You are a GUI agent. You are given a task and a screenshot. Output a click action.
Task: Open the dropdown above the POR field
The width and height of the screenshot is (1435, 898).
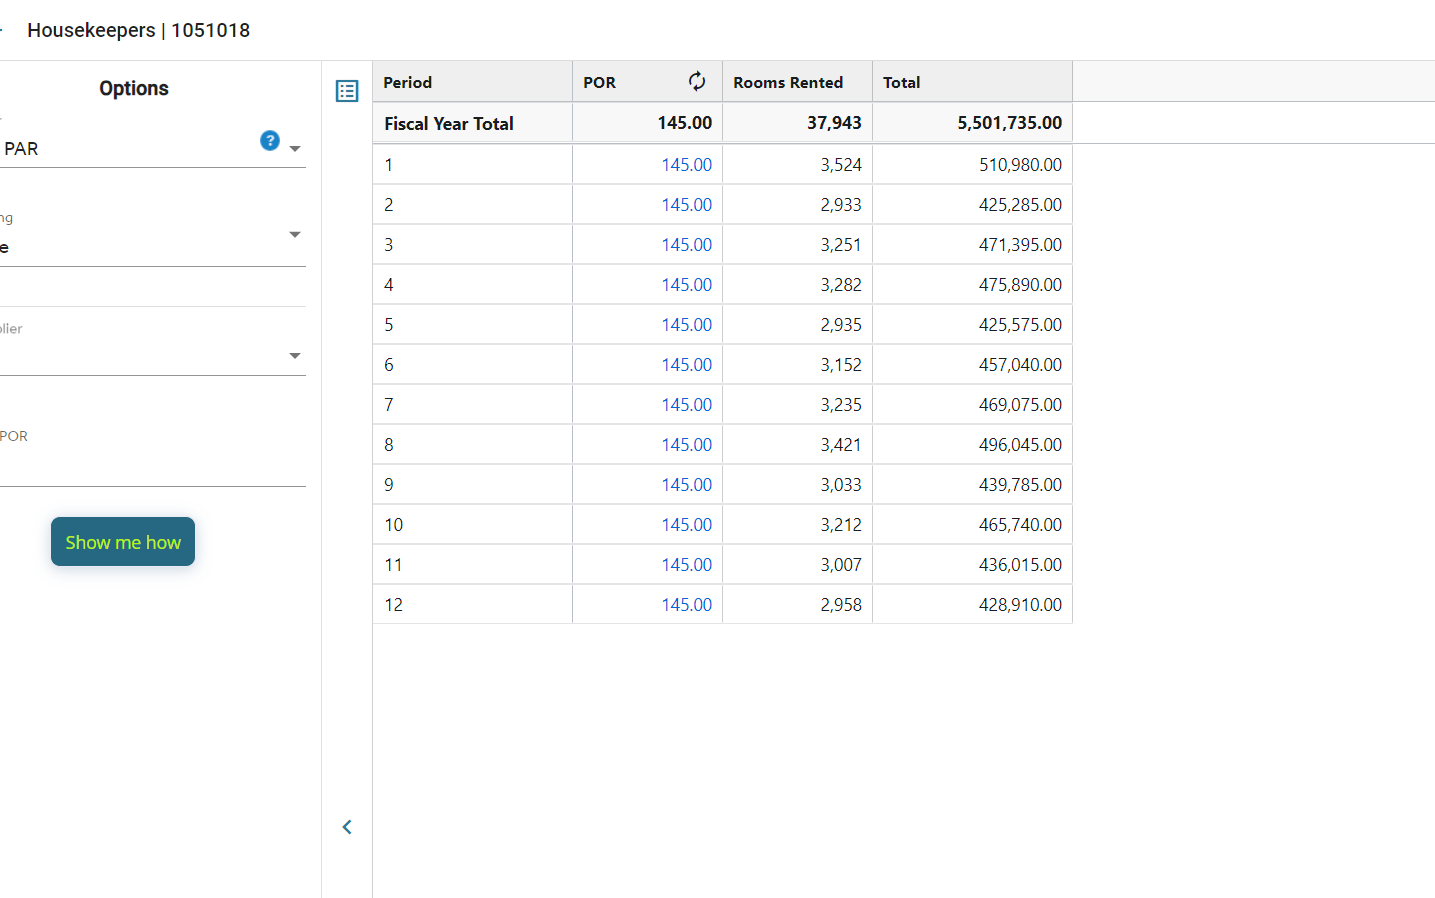coord(294,356)
